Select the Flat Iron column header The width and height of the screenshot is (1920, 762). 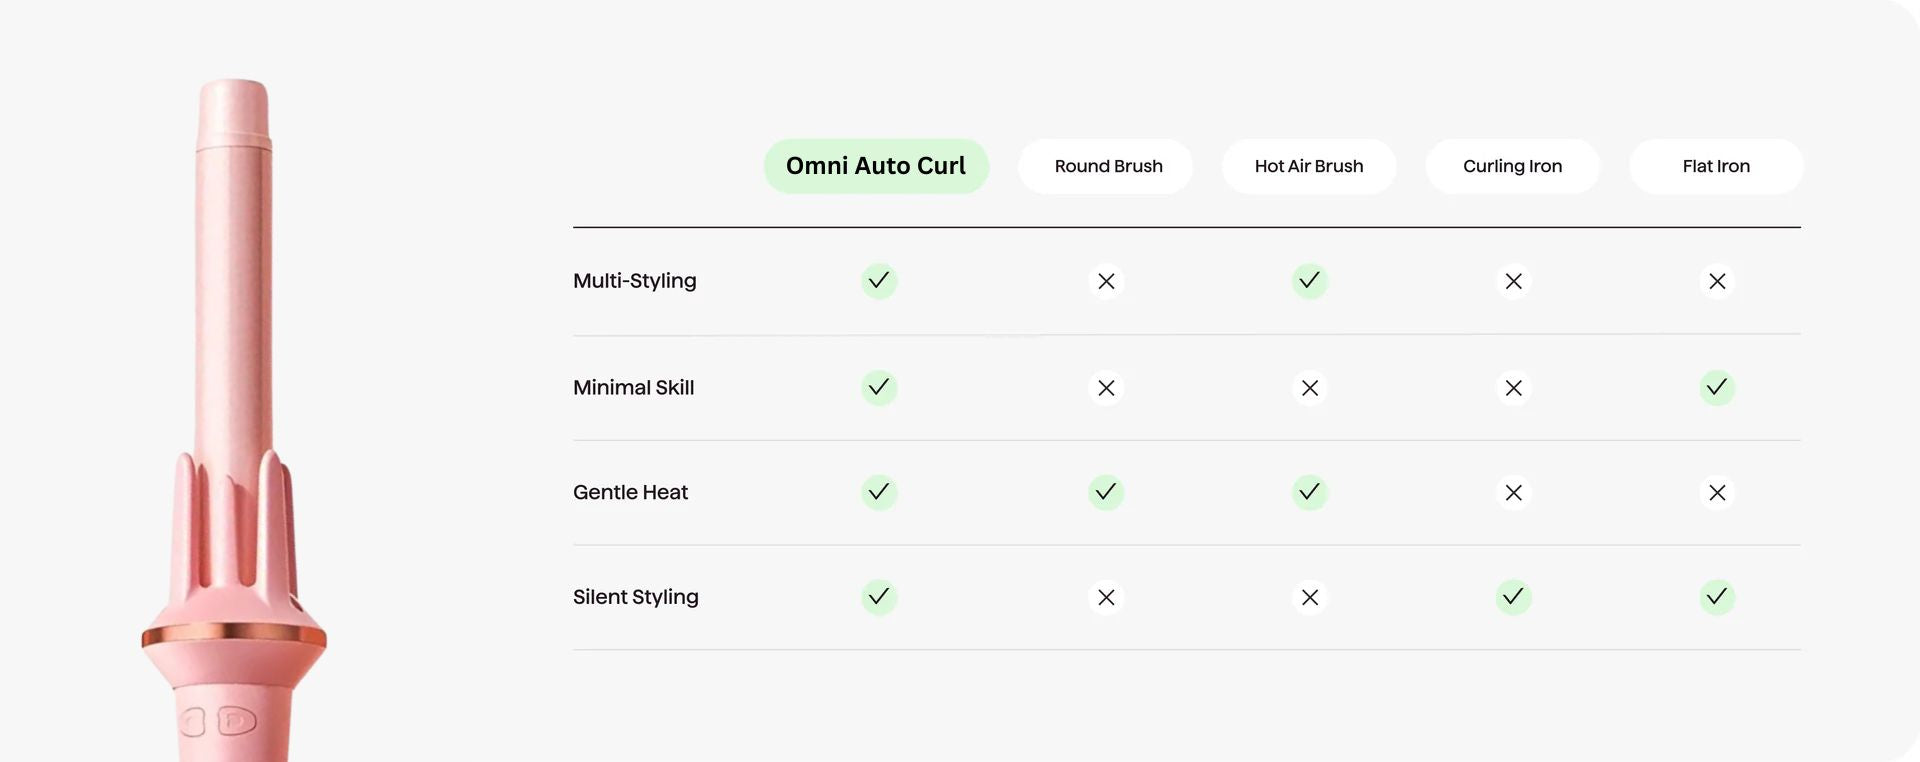1716,166
